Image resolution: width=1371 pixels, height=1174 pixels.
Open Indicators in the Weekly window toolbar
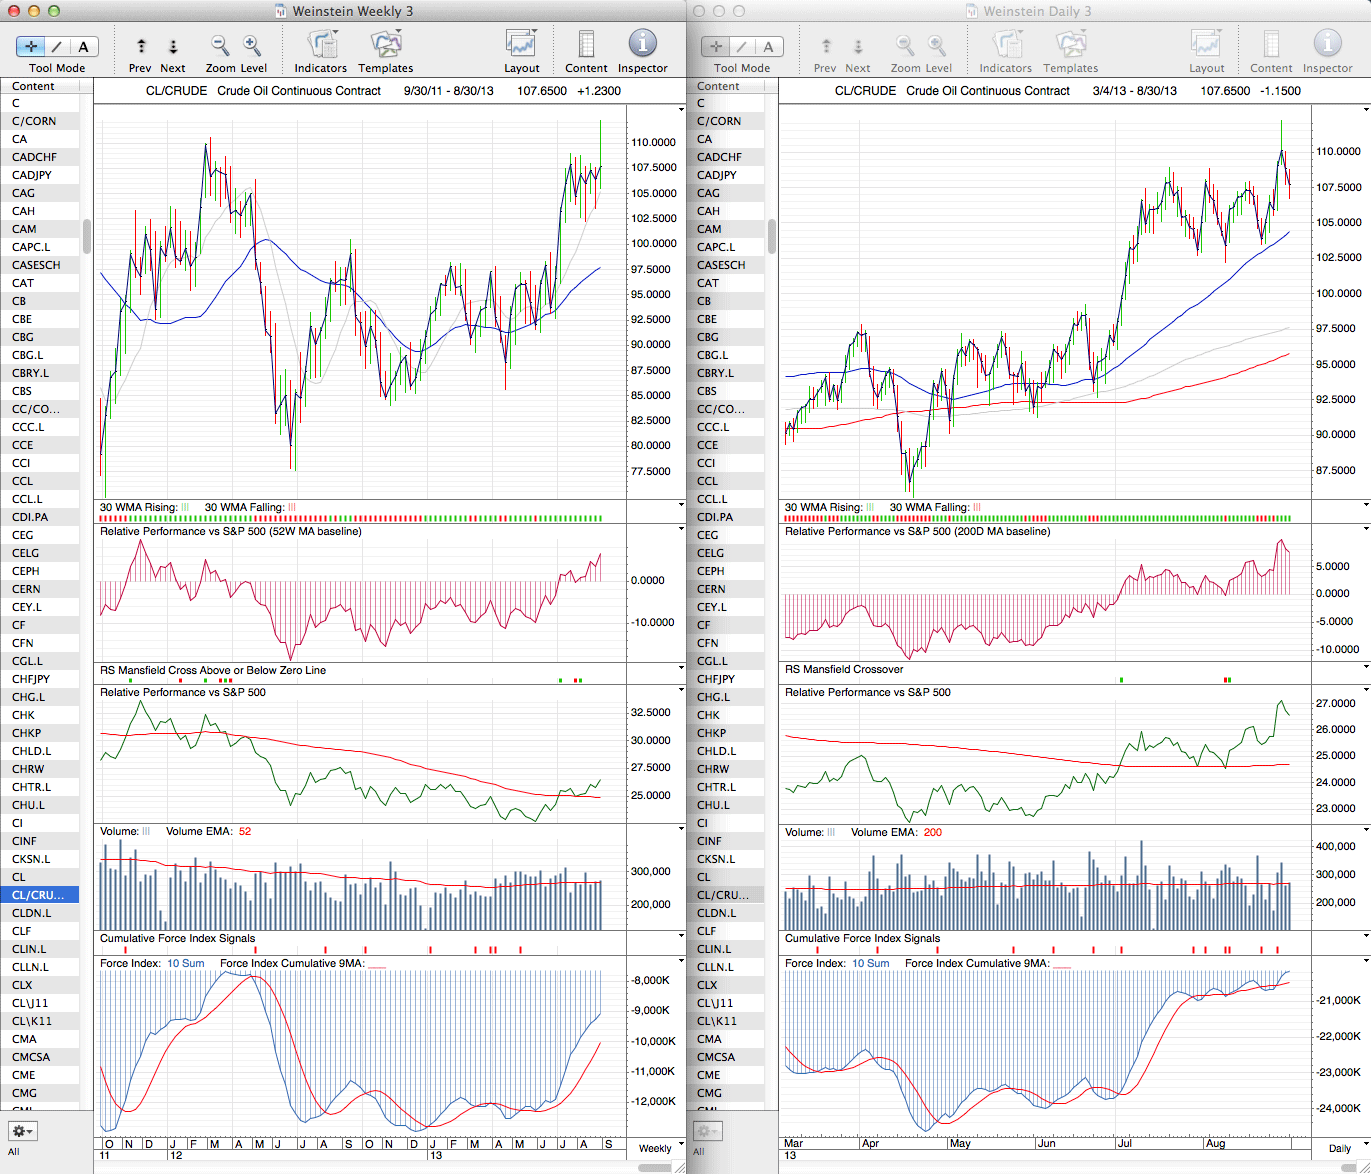320,46
